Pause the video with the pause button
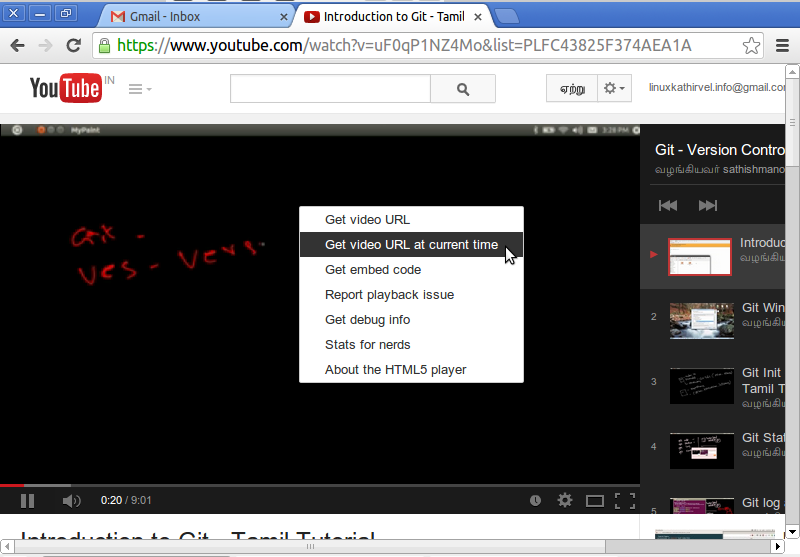Viewport: 800px width, 557px height. pyautogui.click(x=28, y=501)
